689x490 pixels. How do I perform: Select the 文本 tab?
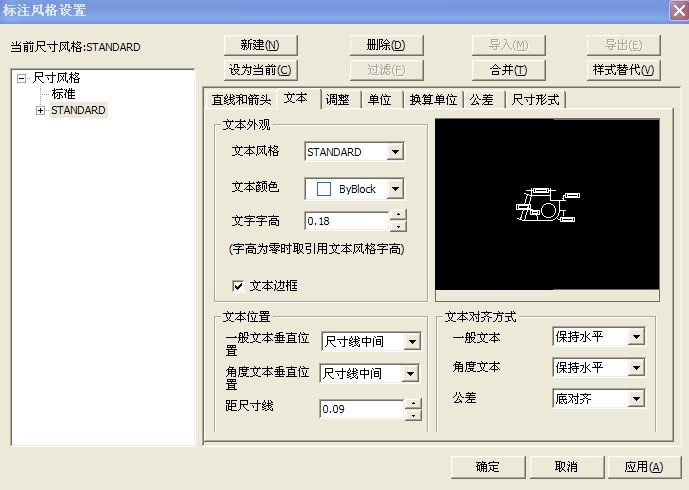296,98
